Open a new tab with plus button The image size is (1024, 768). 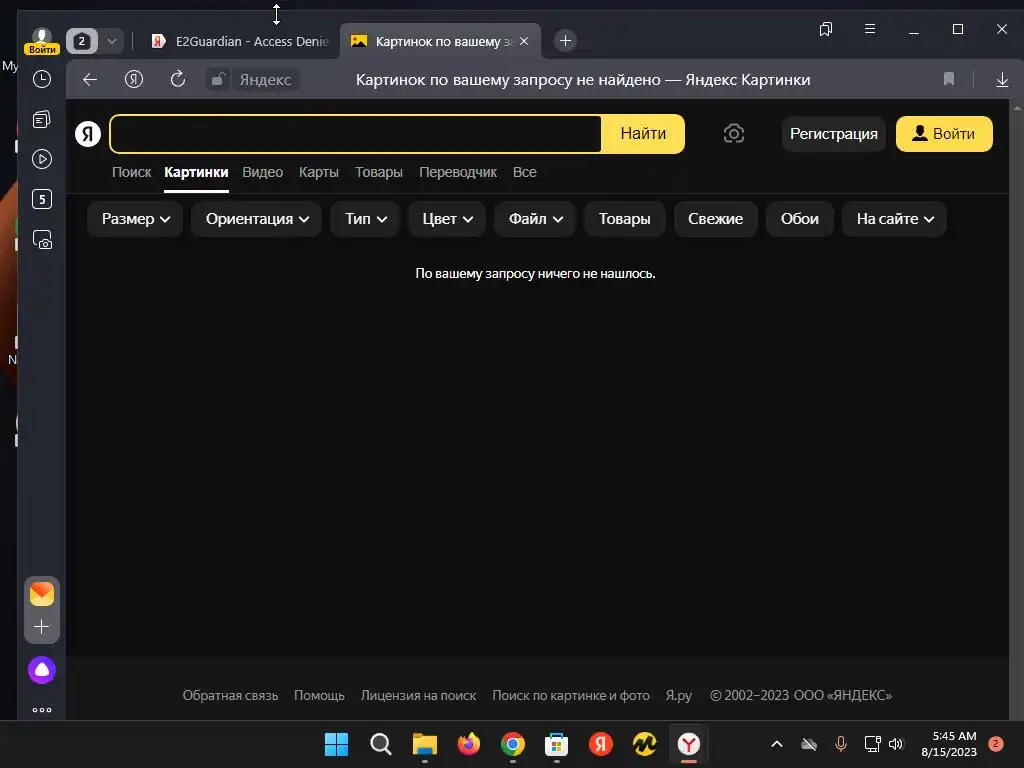pyautogui.click(x=566, y=41)
